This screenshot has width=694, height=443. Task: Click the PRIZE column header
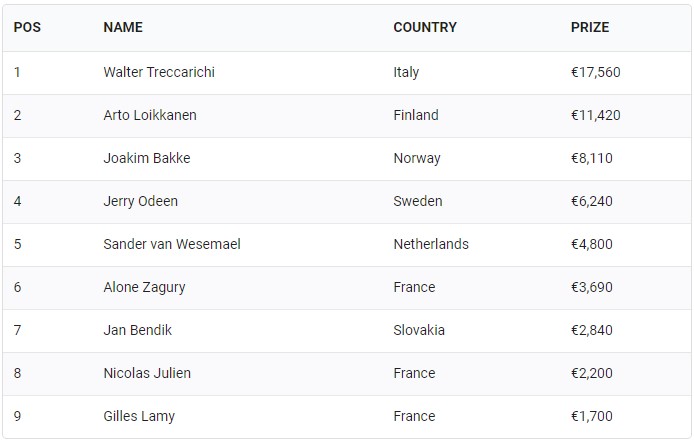click(590, 27)
